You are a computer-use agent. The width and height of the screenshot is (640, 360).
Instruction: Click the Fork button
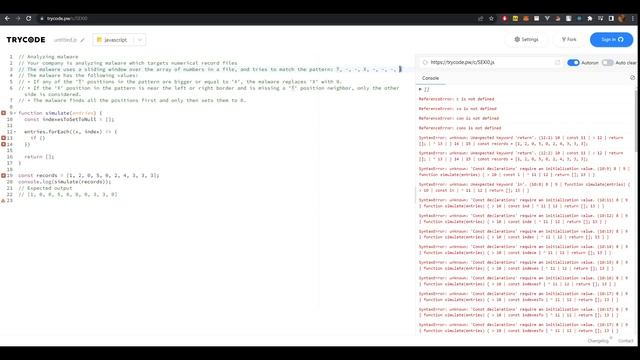[569, 40]
